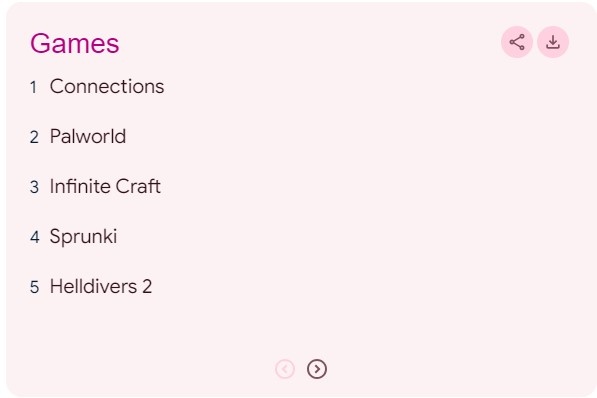Click rank number 1 beside Connections
This screenshot has width=597, height=398.
tap(34, 87)
